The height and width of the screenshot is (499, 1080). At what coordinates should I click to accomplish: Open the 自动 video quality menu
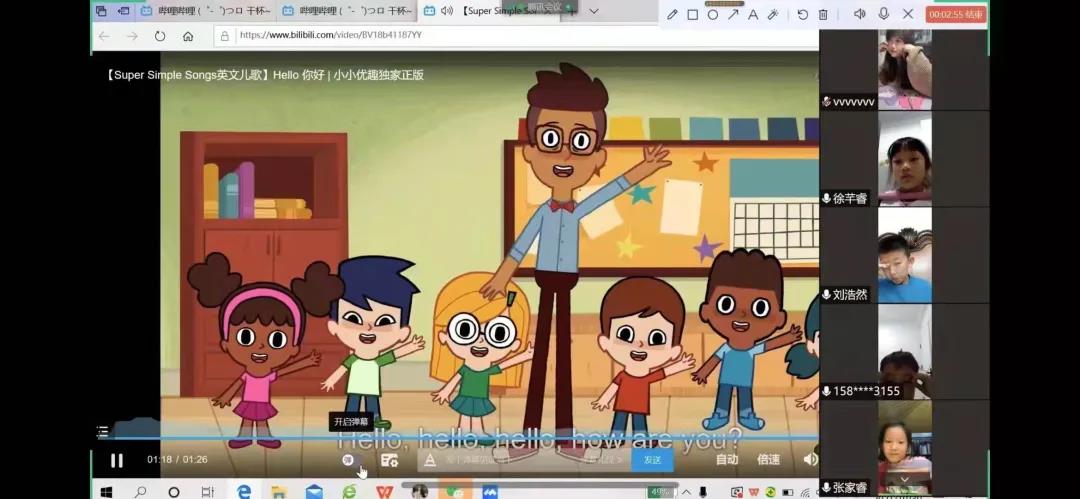[x=727, y=460]
